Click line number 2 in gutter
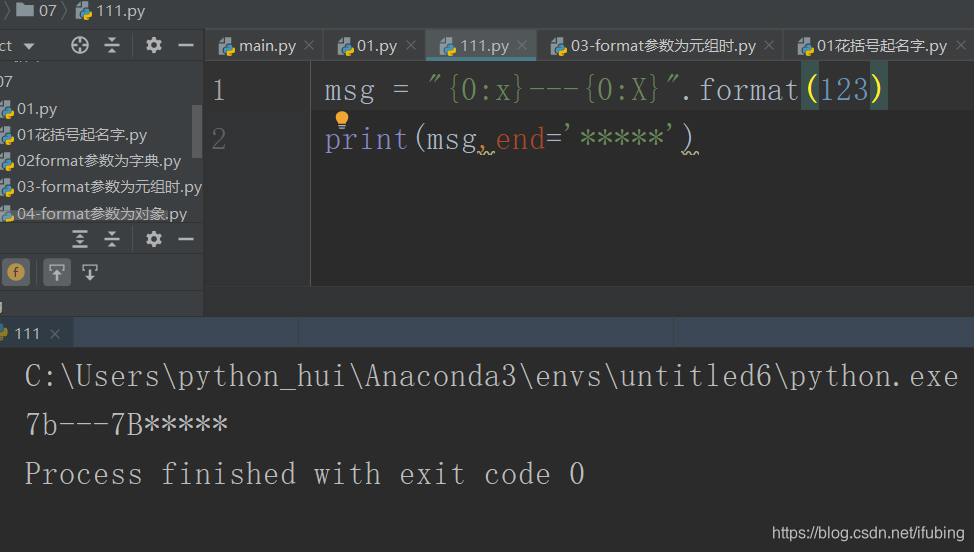The height and width of the screenshot is (552, 974). tap(218, 138)
